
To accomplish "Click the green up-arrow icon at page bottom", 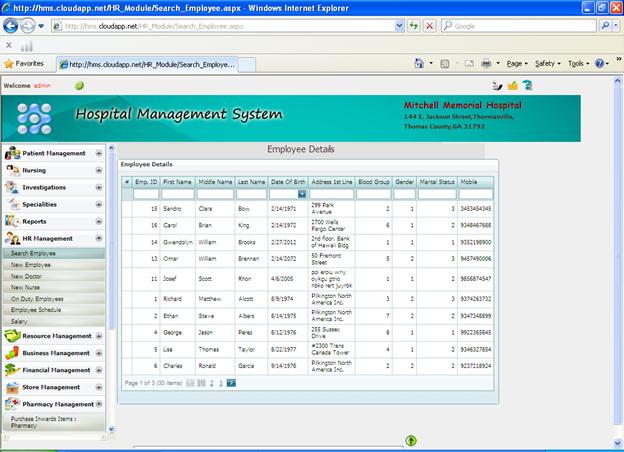I will [411, 440].
